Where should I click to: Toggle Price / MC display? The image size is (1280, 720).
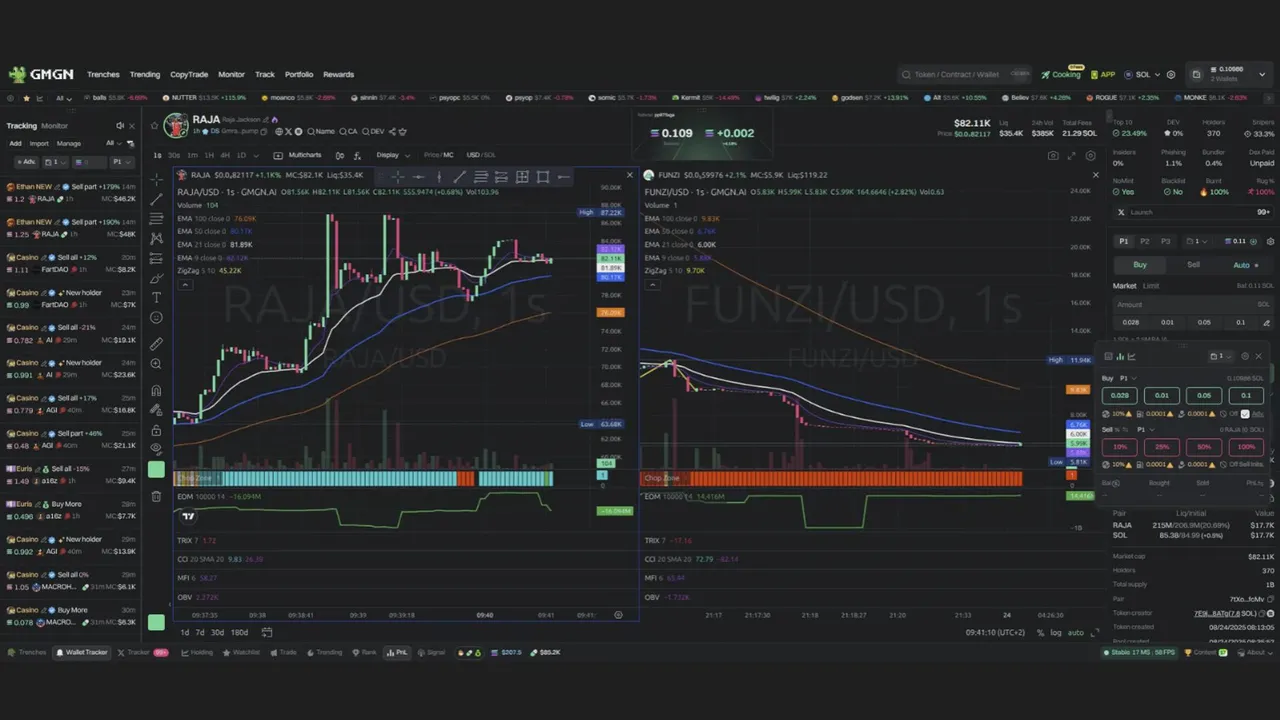click(x=438, y=155)
